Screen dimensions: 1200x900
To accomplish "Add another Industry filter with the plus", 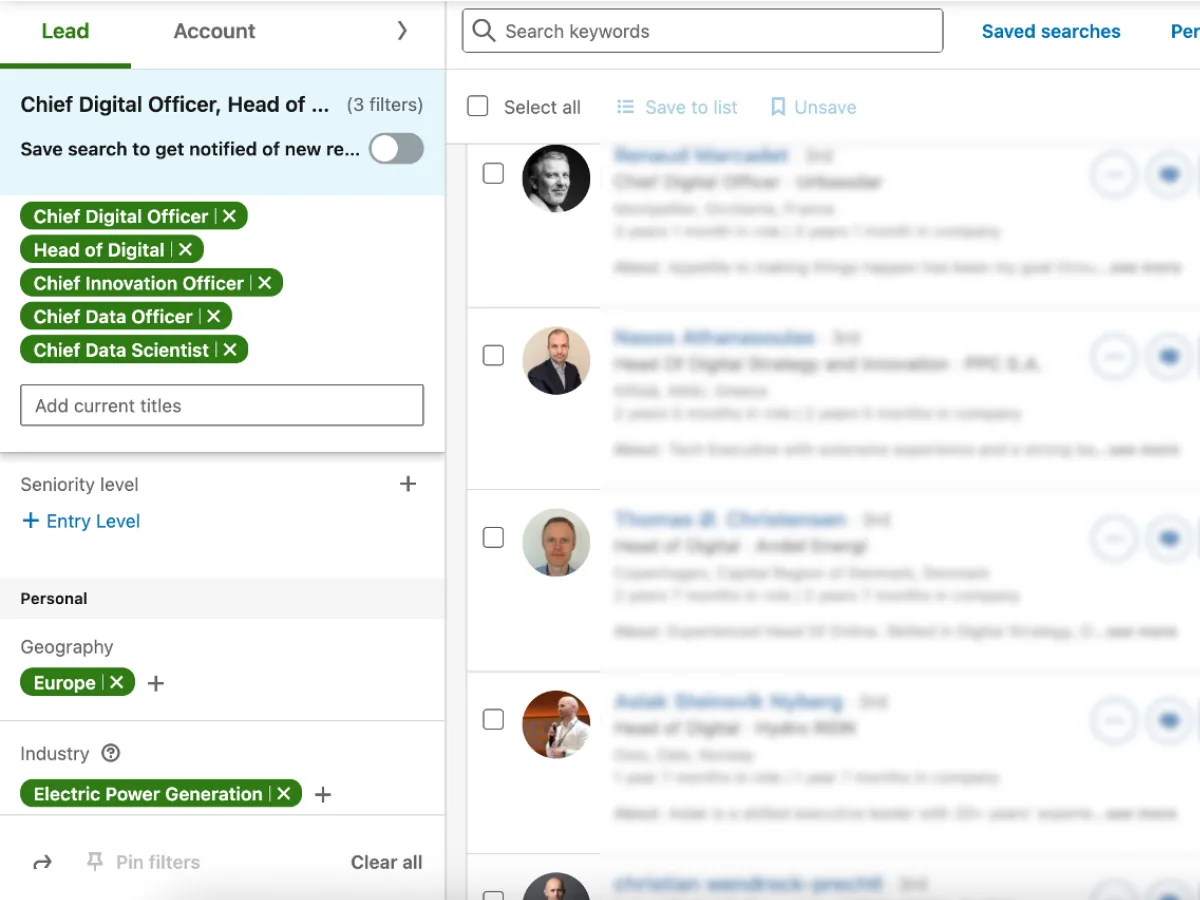I will coord(323,795).
